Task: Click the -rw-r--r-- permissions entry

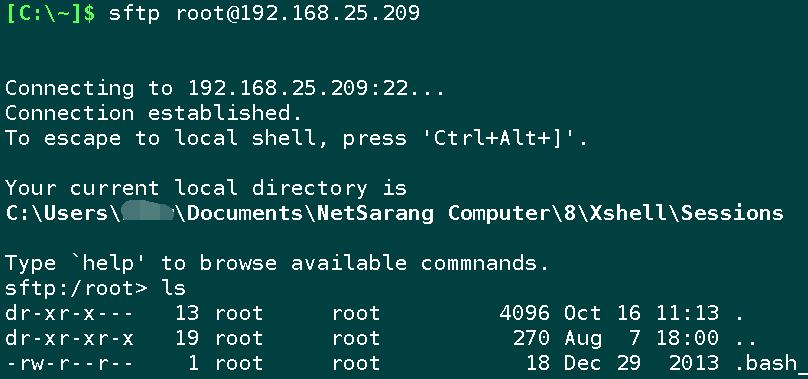Action: coord(70,364)
